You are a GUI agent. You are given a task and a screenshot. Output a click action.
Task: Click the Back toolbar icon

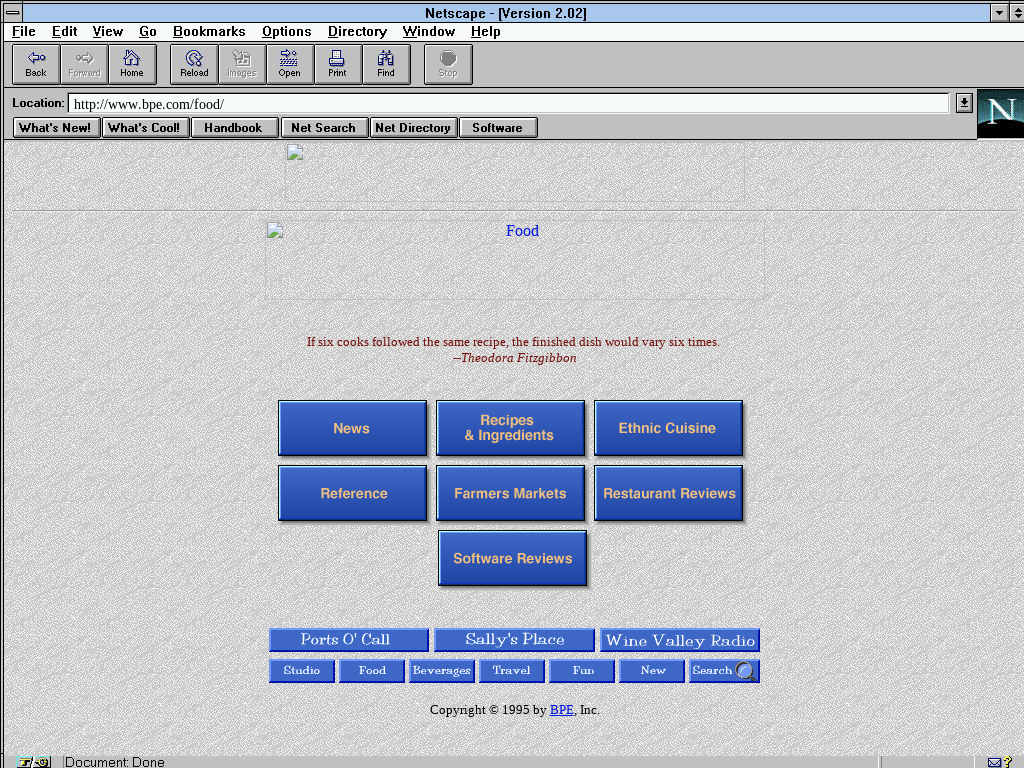pos(36,64)
